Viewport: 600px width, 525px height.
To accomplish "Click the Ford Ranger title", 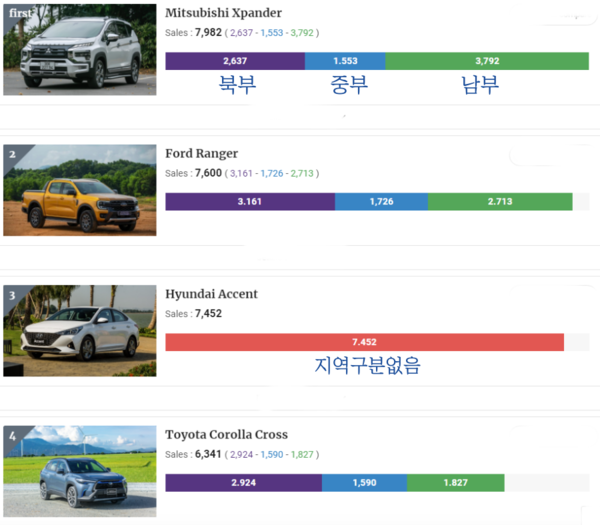I will coord(202,153).
